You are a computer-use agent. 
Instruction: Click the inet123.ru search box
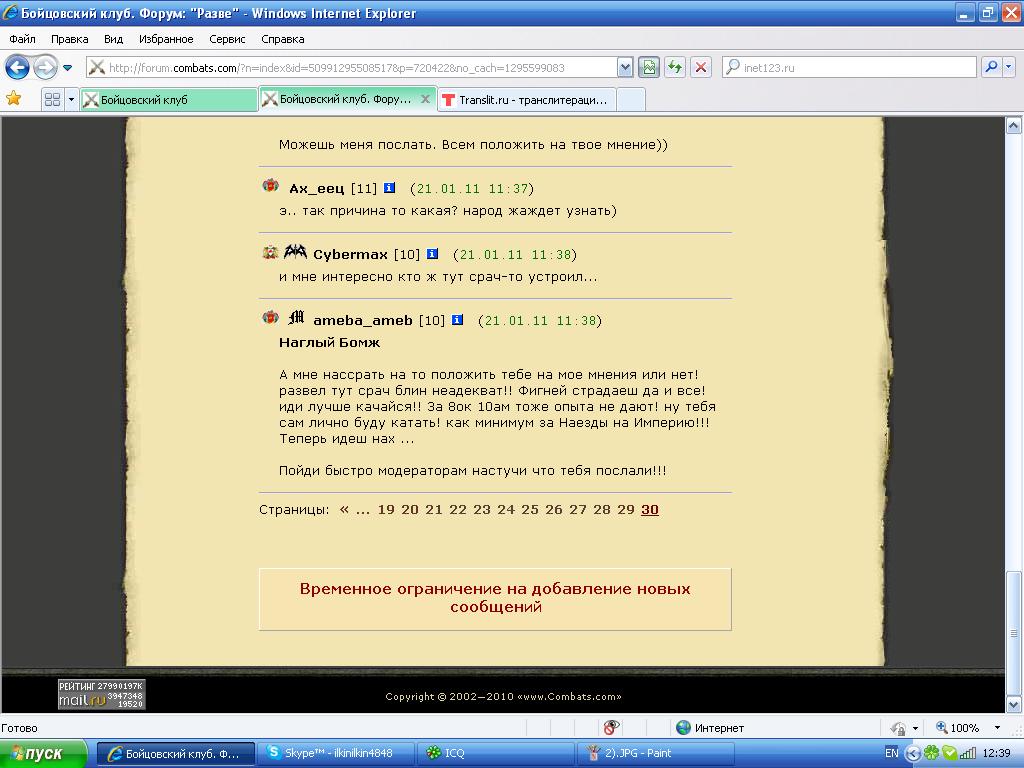pyautogui.click(x=849, y=67)
